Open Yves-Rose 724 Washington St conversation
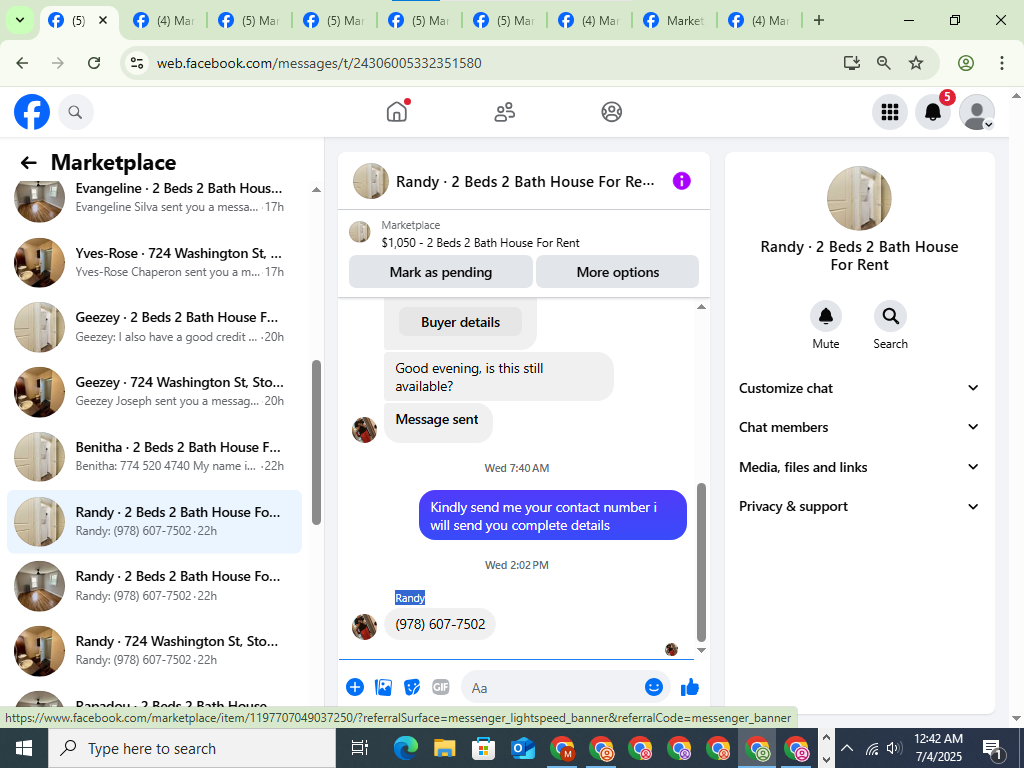This screenshot has height=768, width=1024. pyautogui.click(x=155, y=262)
